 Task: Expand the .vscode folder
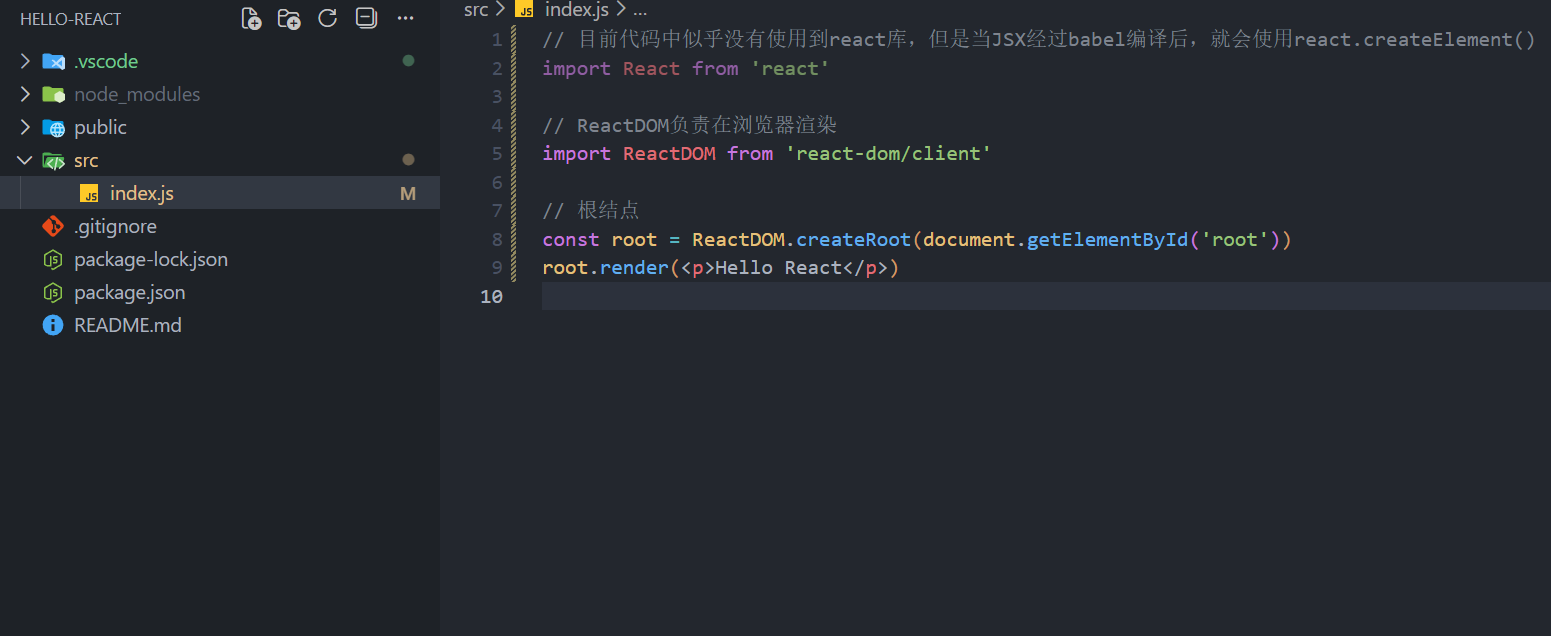tap(26, 61)
